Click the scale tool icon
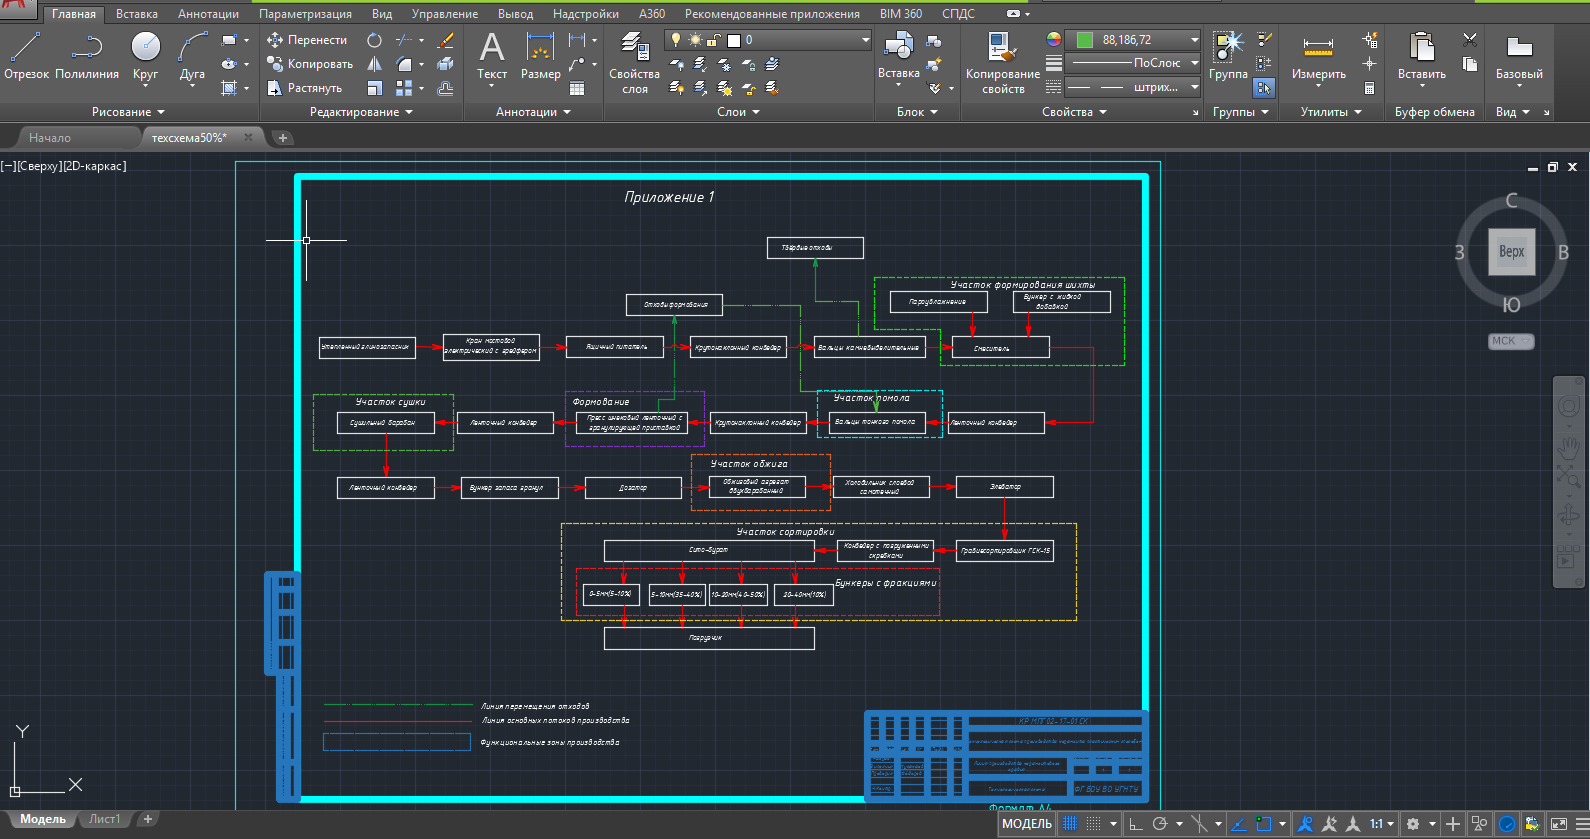1590x839 pixels. (x=374, y=88)
